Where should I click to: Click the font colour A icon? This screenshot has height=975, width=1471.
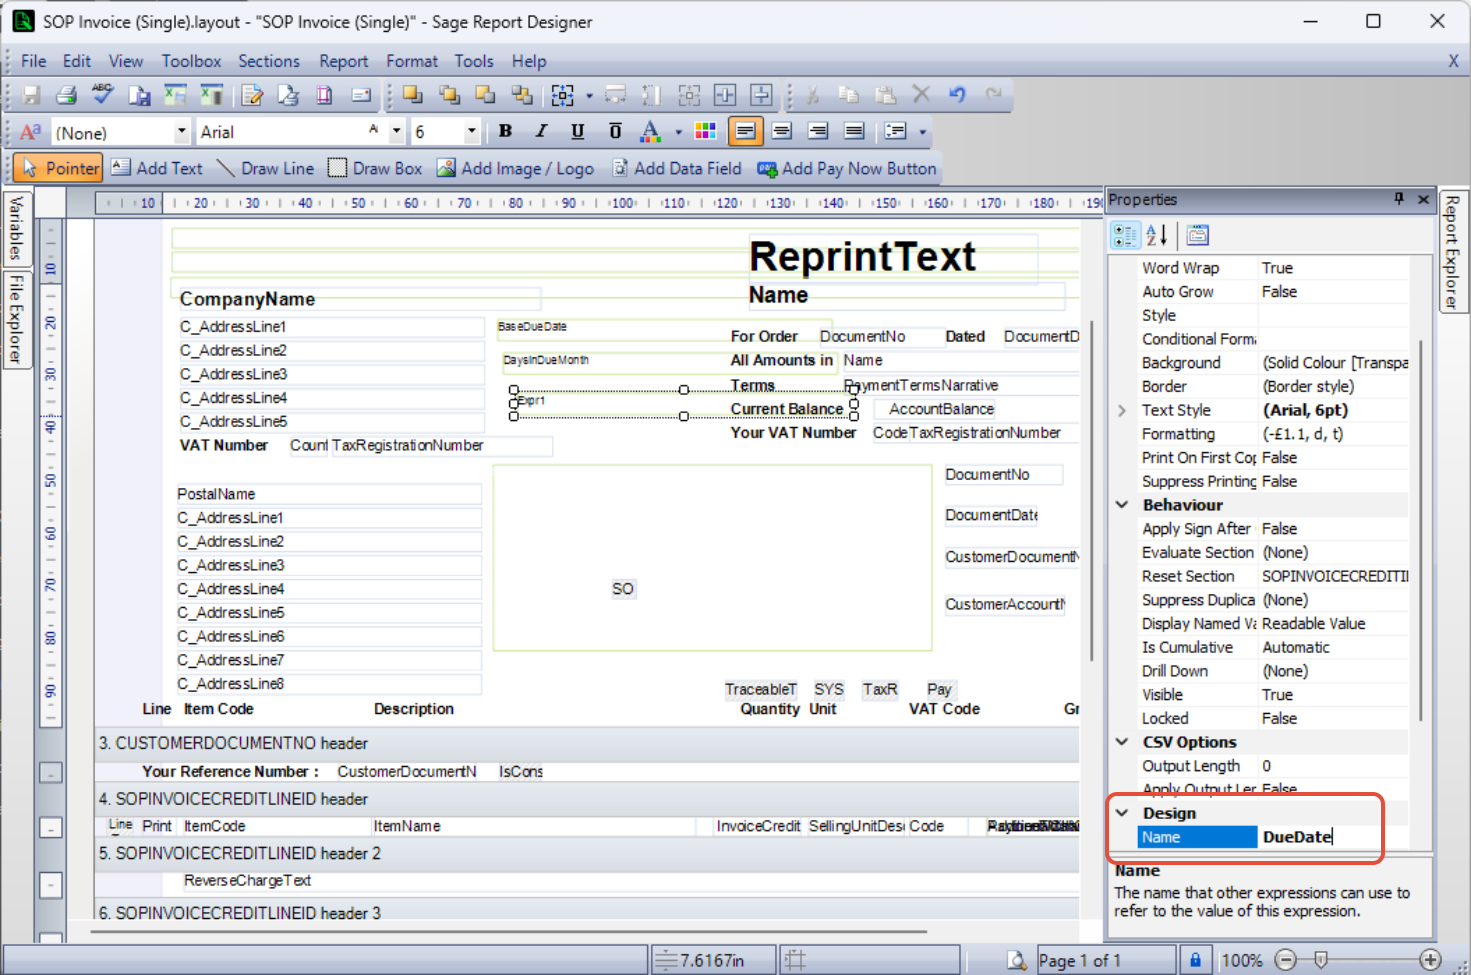pos(650,131)
